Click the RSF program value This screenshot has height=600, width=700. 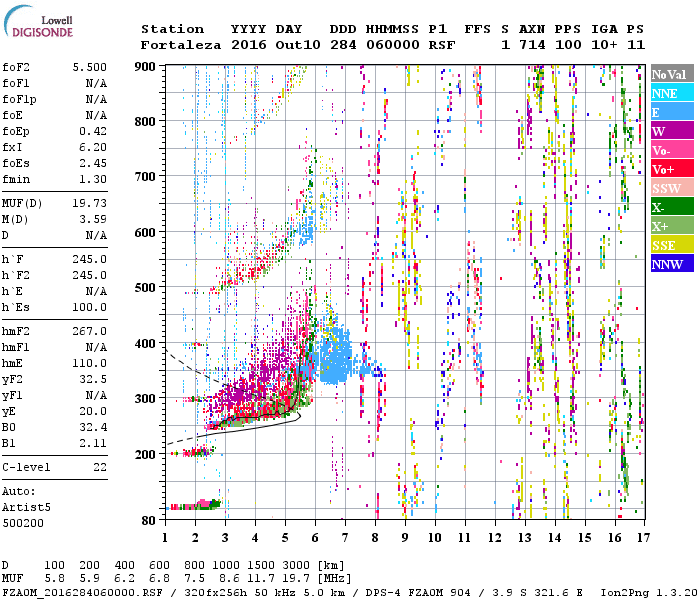tap(442, 45)
